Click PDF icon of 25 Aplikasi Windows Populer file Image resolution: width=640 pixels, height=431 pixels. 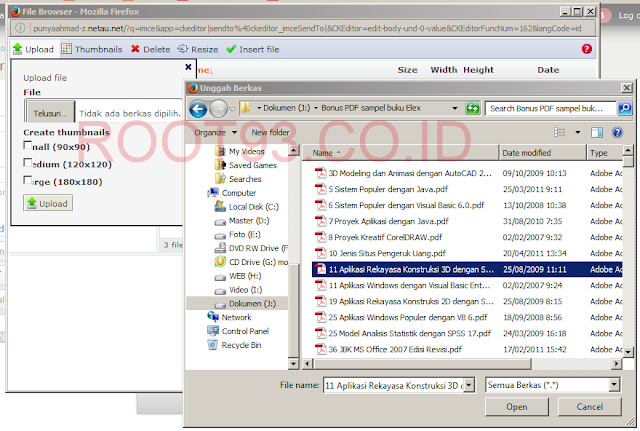tap(321, 317)
